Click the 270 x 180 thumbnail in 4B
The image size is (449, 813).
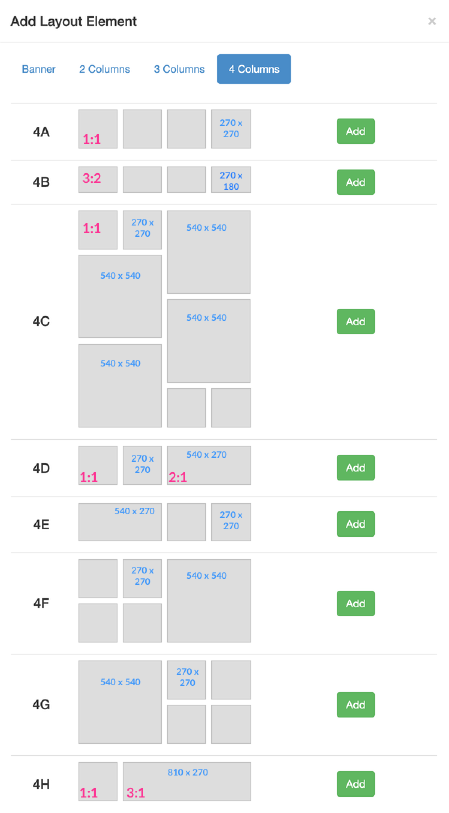point(231,180)
